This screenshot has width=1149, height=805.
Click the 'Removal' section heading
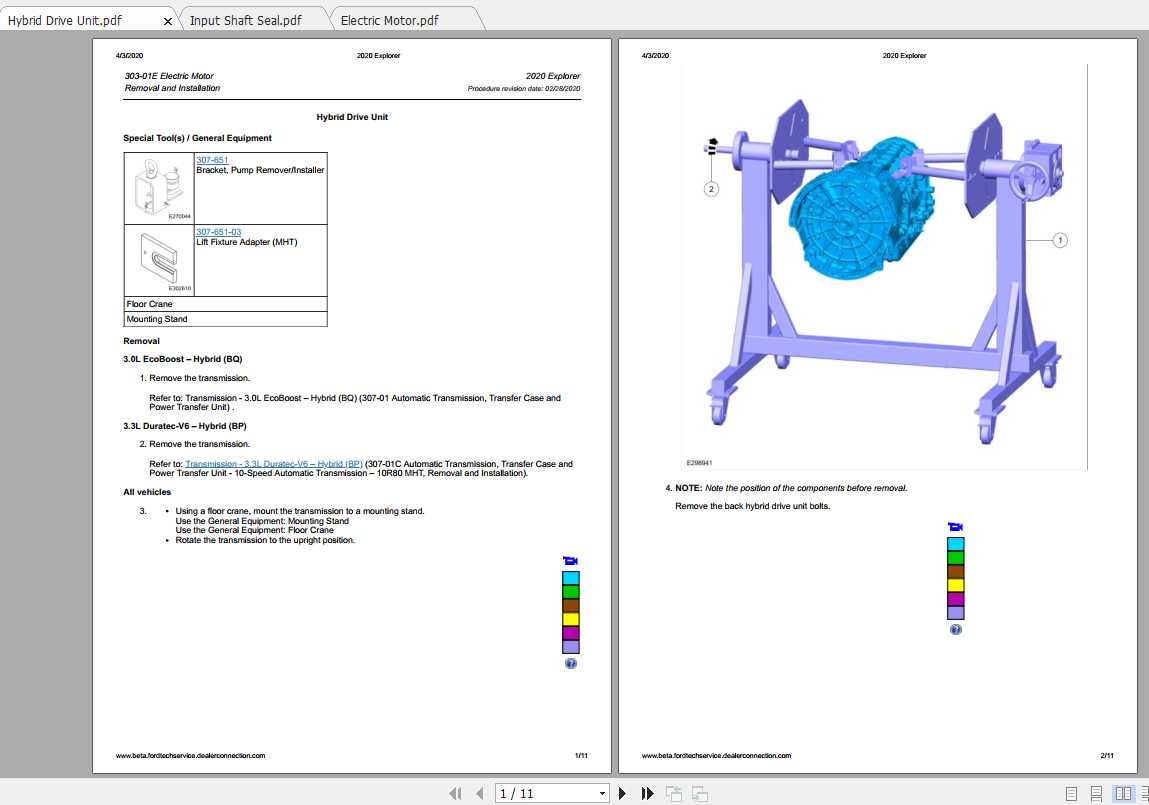coord(141,341)
